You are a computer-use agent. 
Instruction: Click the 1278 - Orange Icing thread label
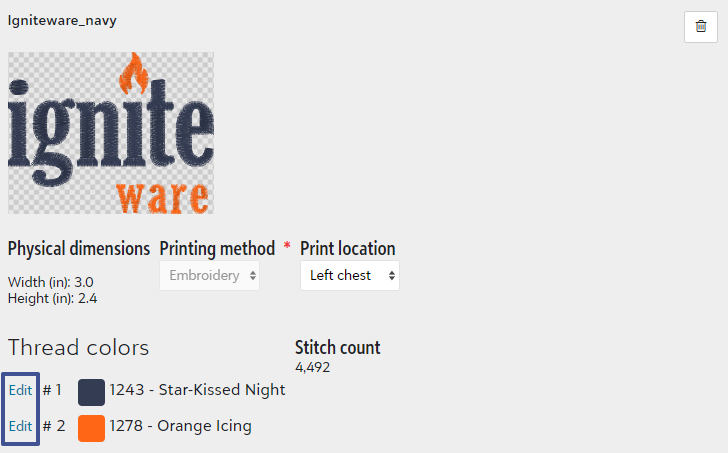[x=181, y=426]
